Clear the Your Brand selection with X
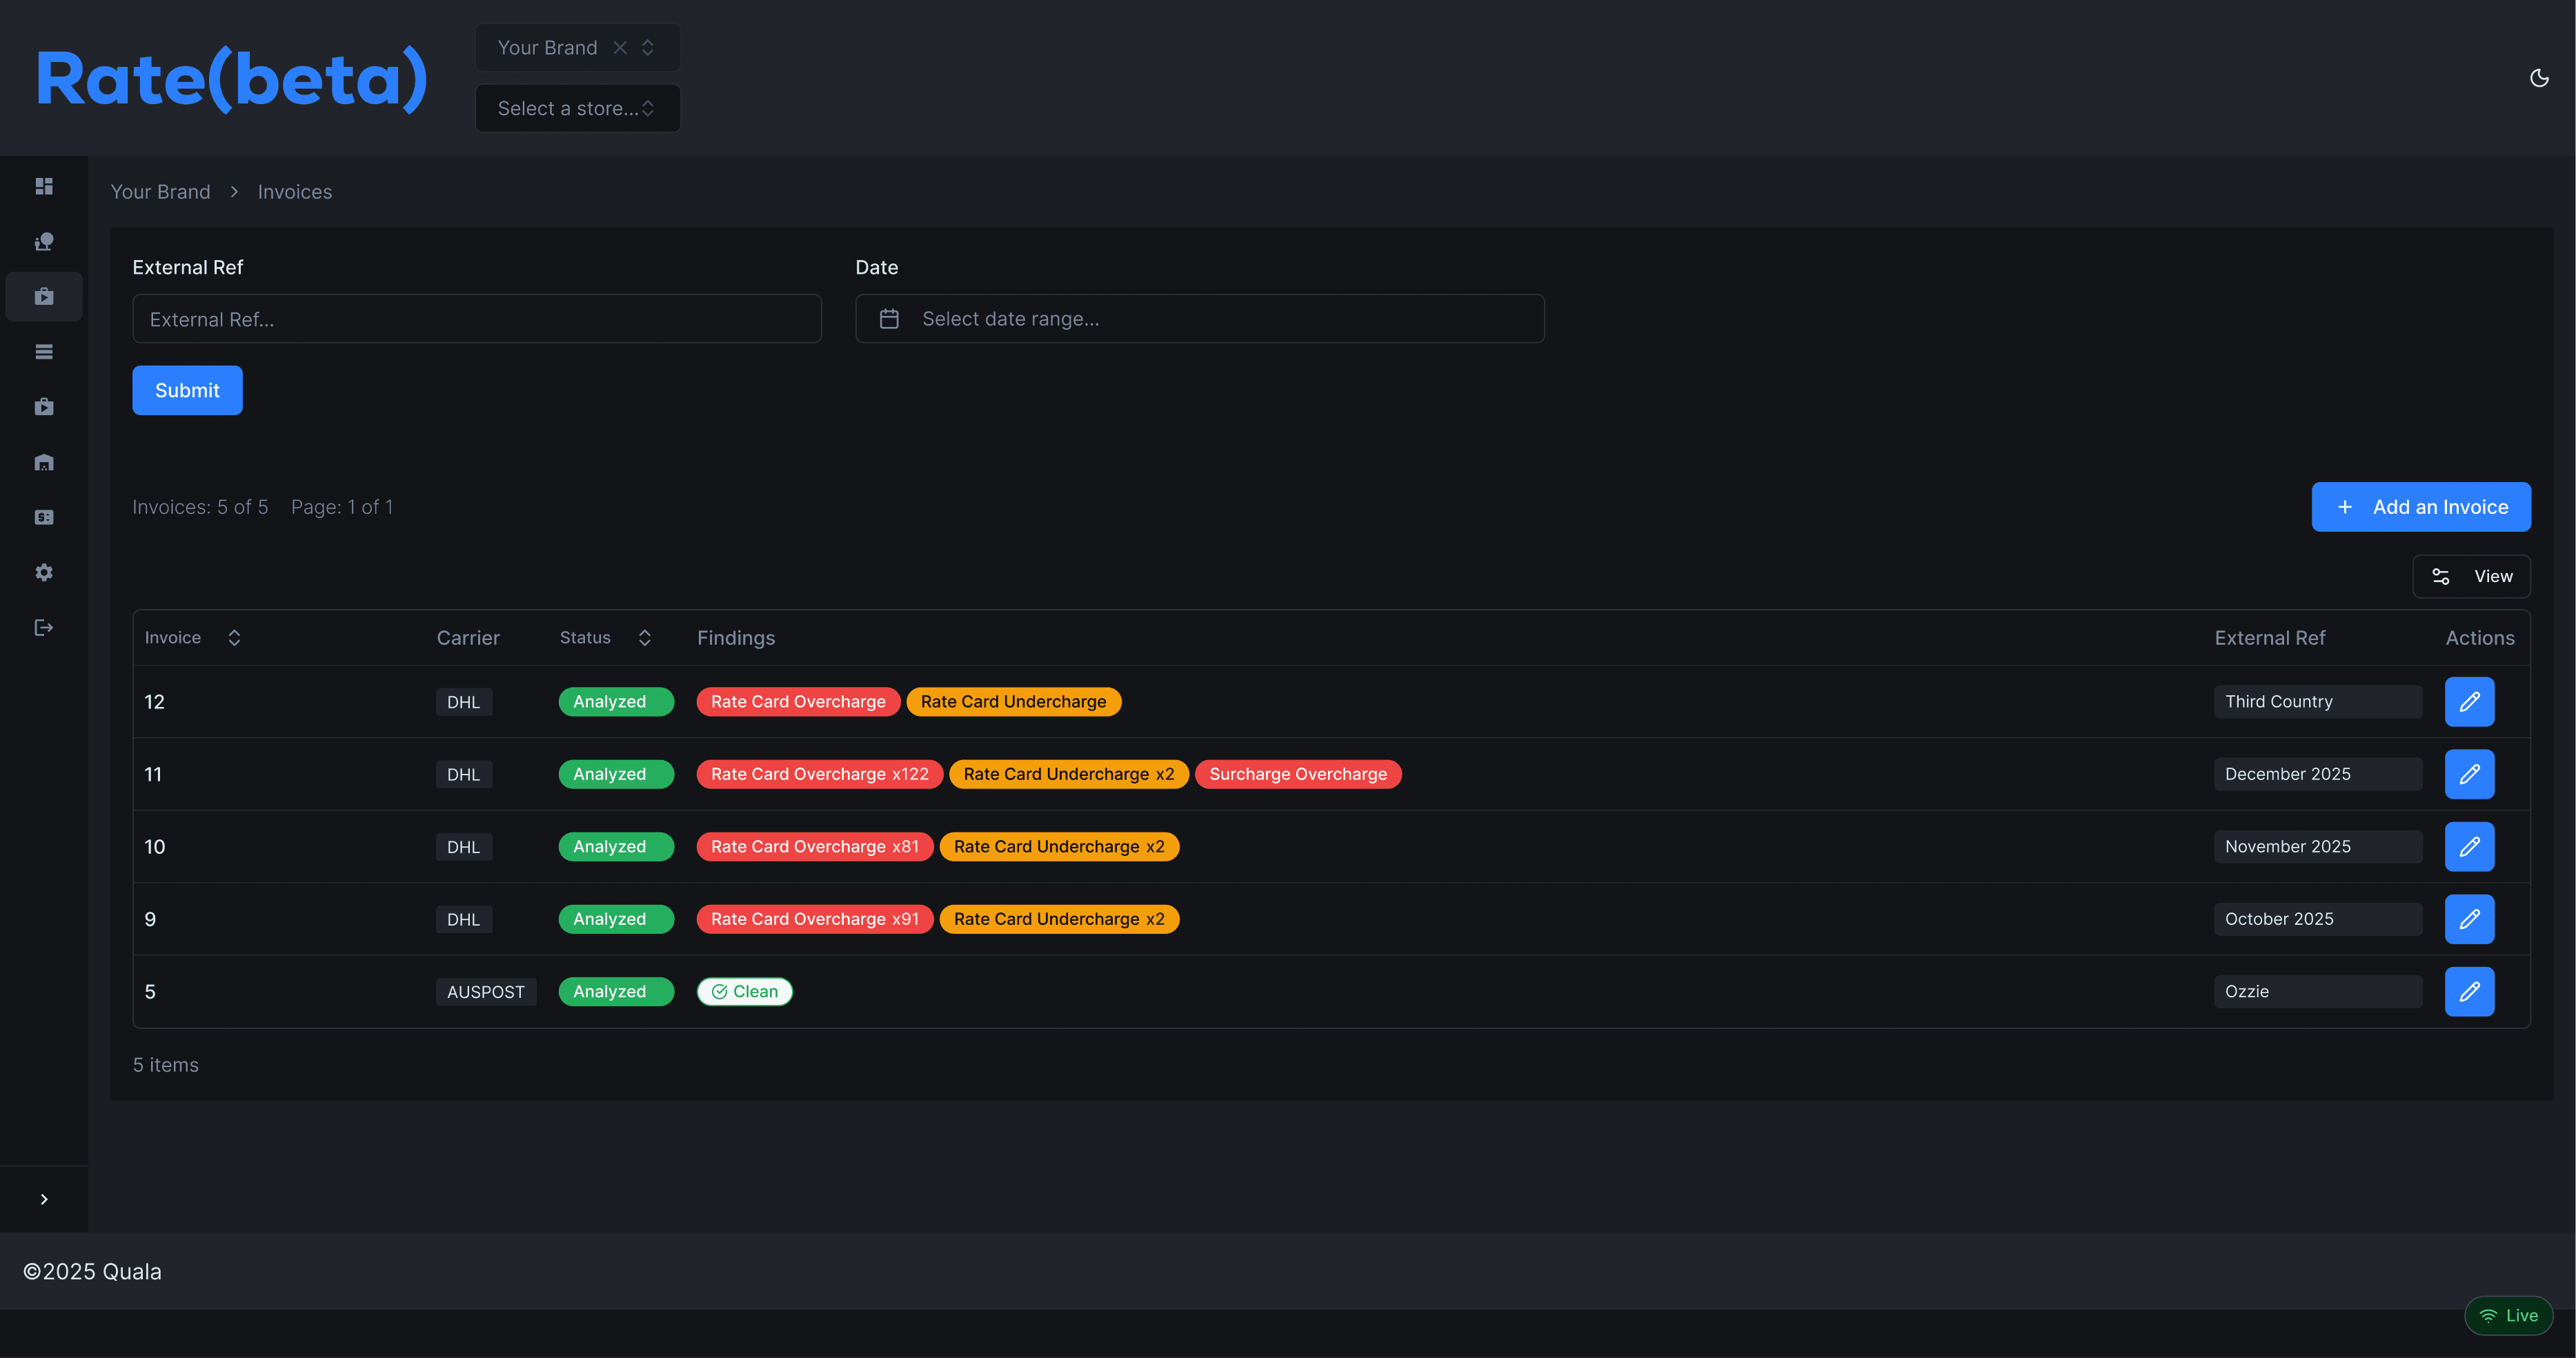 point(620,47)
